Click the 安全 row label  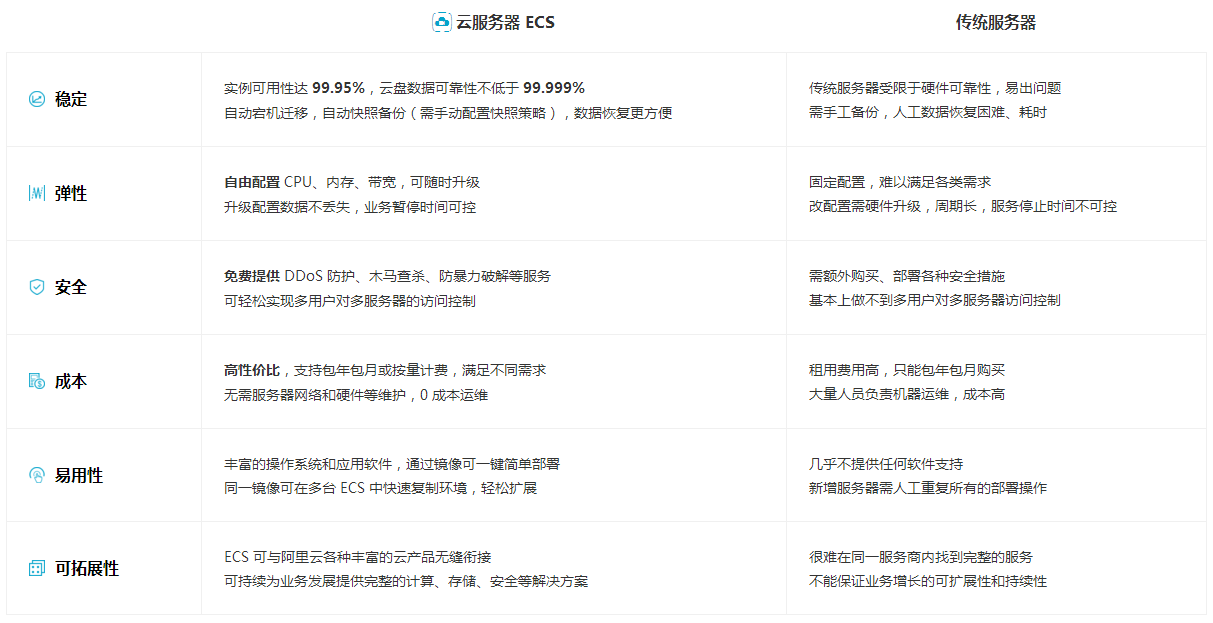click(x=71, y=287)
